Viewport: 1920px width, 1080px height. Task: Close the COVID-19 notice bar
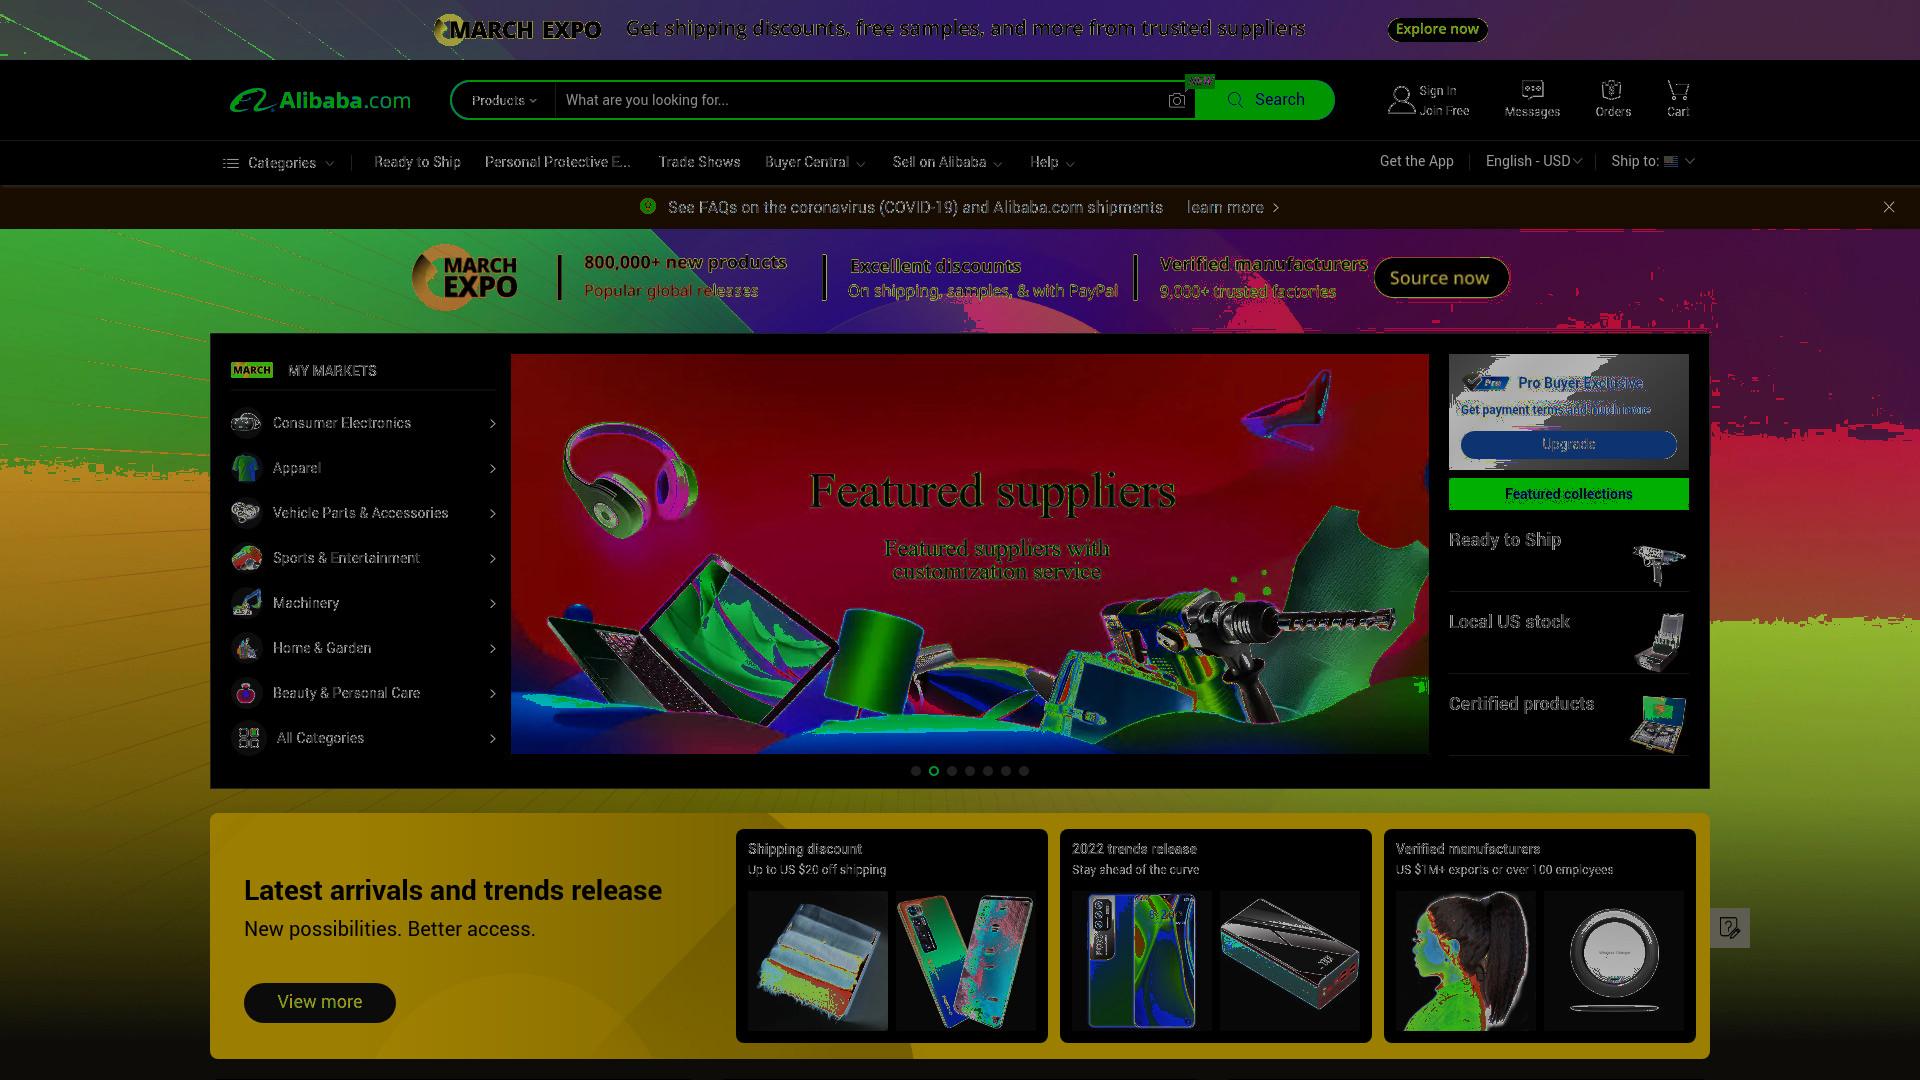(1889, 207)
